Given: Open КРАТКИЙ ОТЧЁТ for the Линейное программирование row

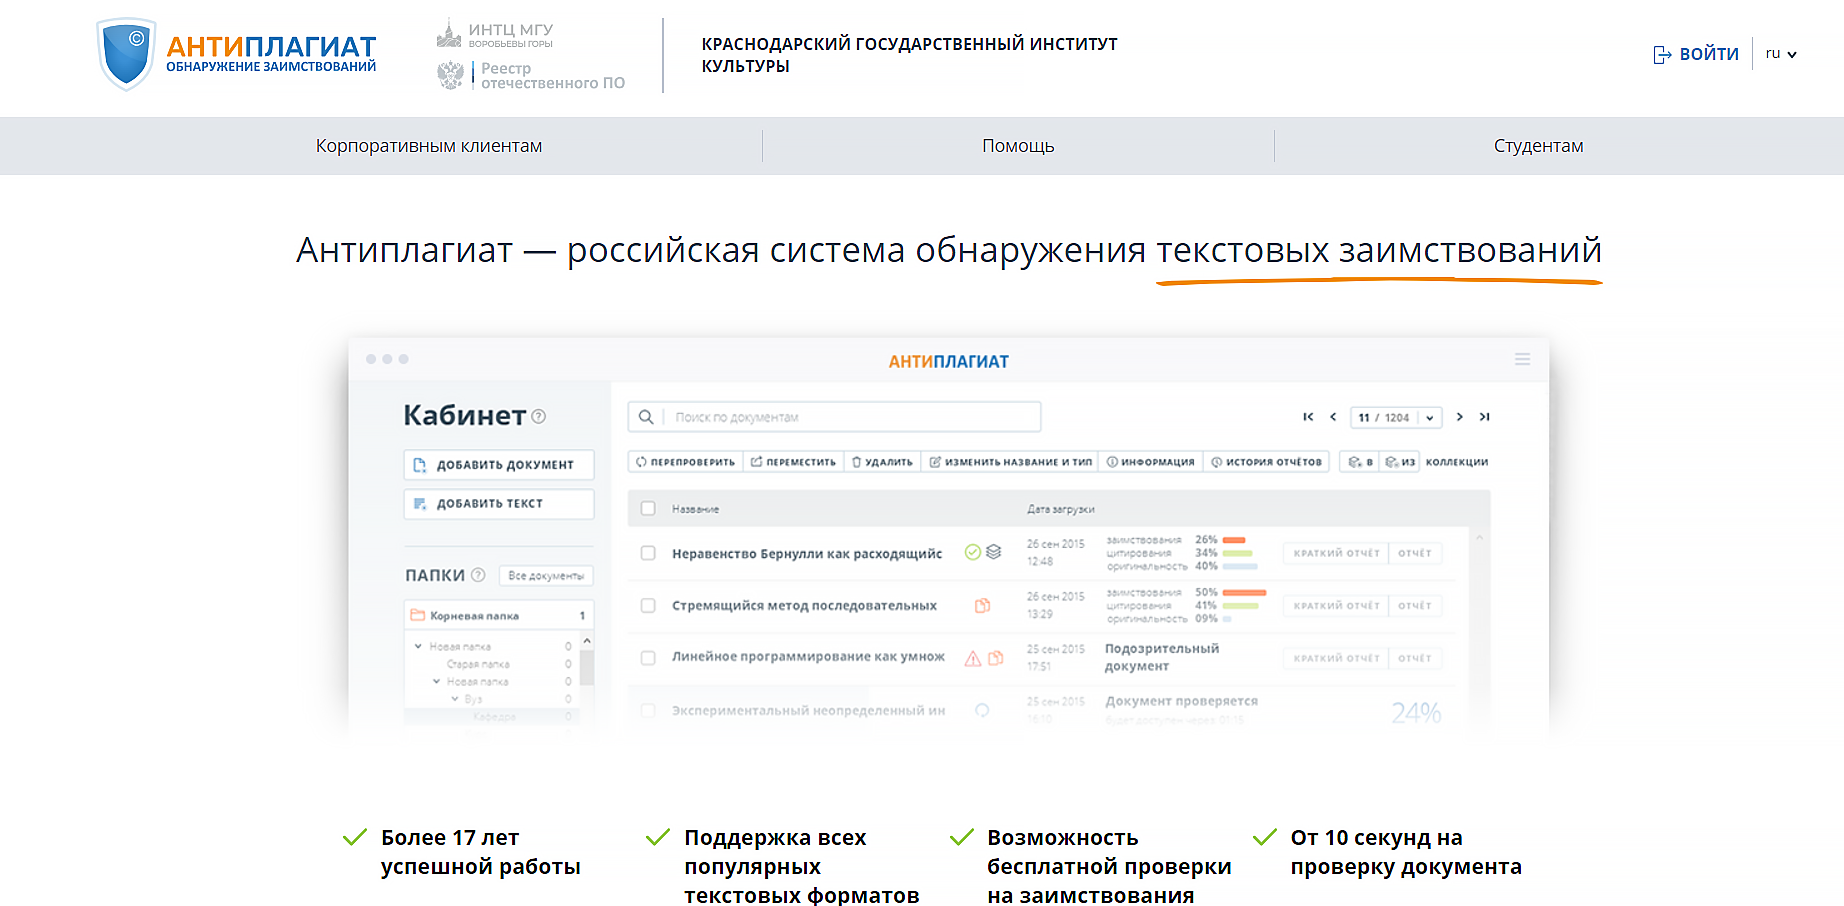Looking at the screenshot, I should [x=1336, y=658].
